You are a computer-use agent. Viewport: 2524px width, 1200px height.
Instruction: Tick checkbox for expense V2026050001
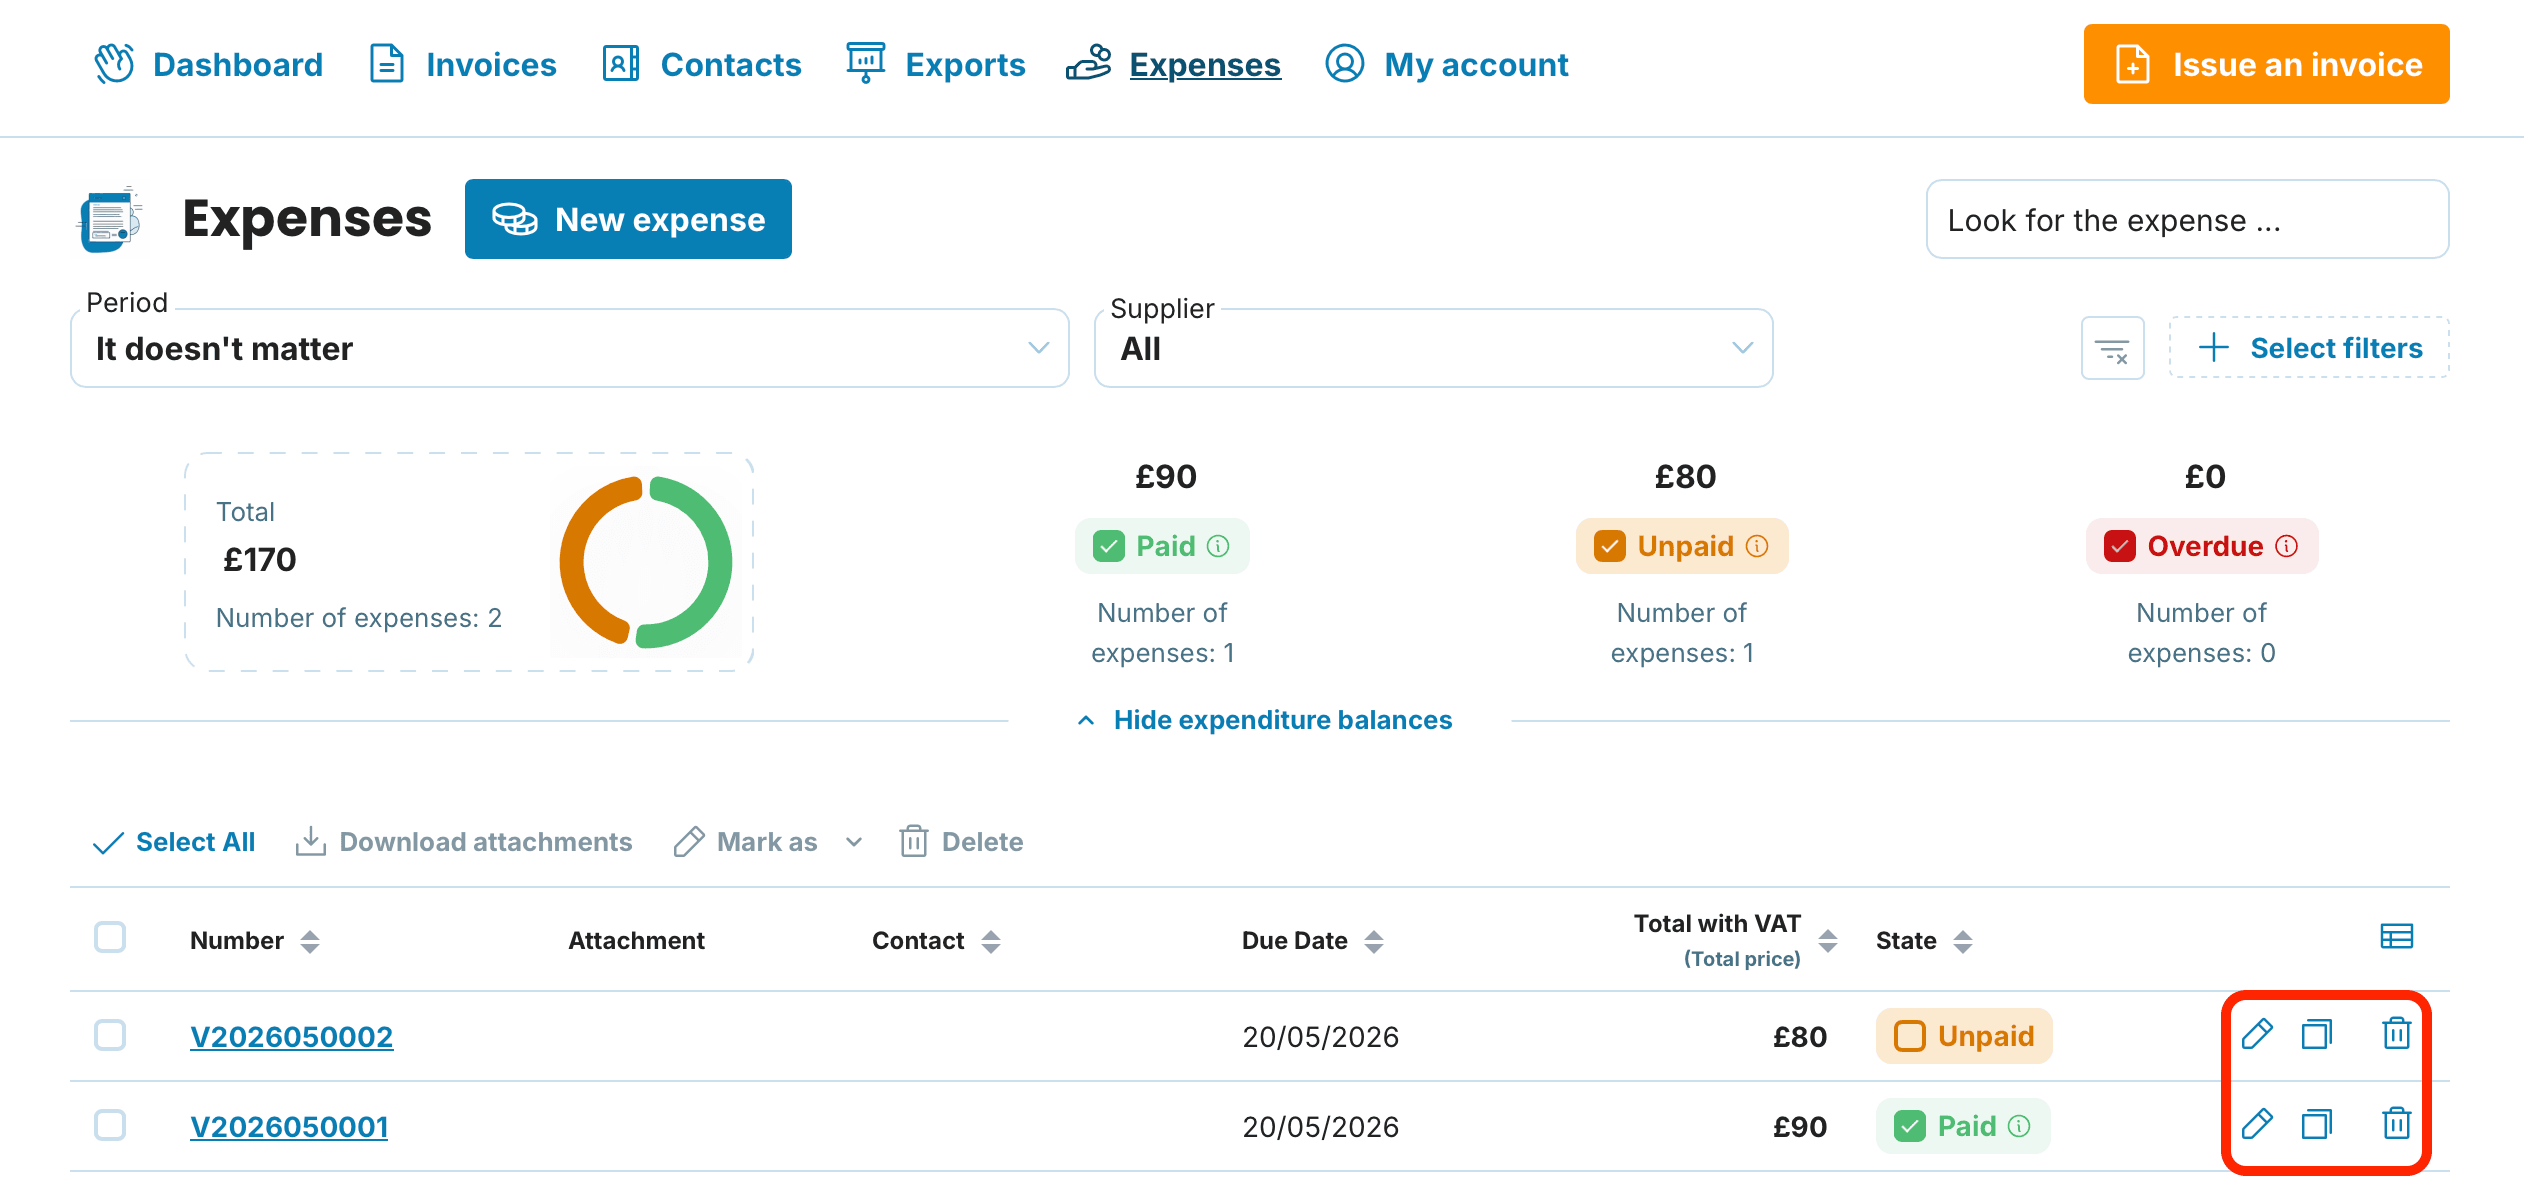(x=110, y=1125)
